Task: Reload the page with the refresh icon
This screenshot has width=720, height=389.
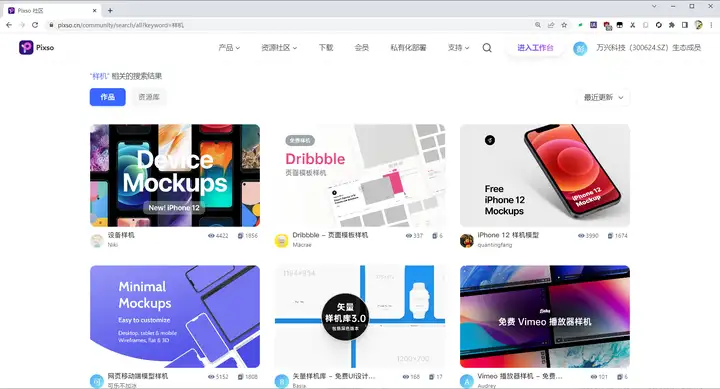Action: pyautogui.click(x=35, y=25)
